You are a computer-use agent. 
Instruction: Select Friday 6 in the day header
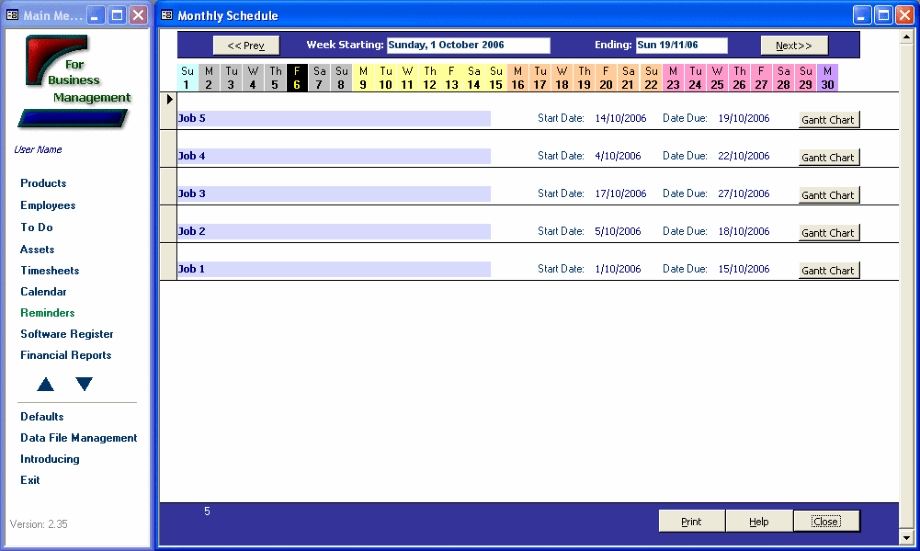coord(296,78)
